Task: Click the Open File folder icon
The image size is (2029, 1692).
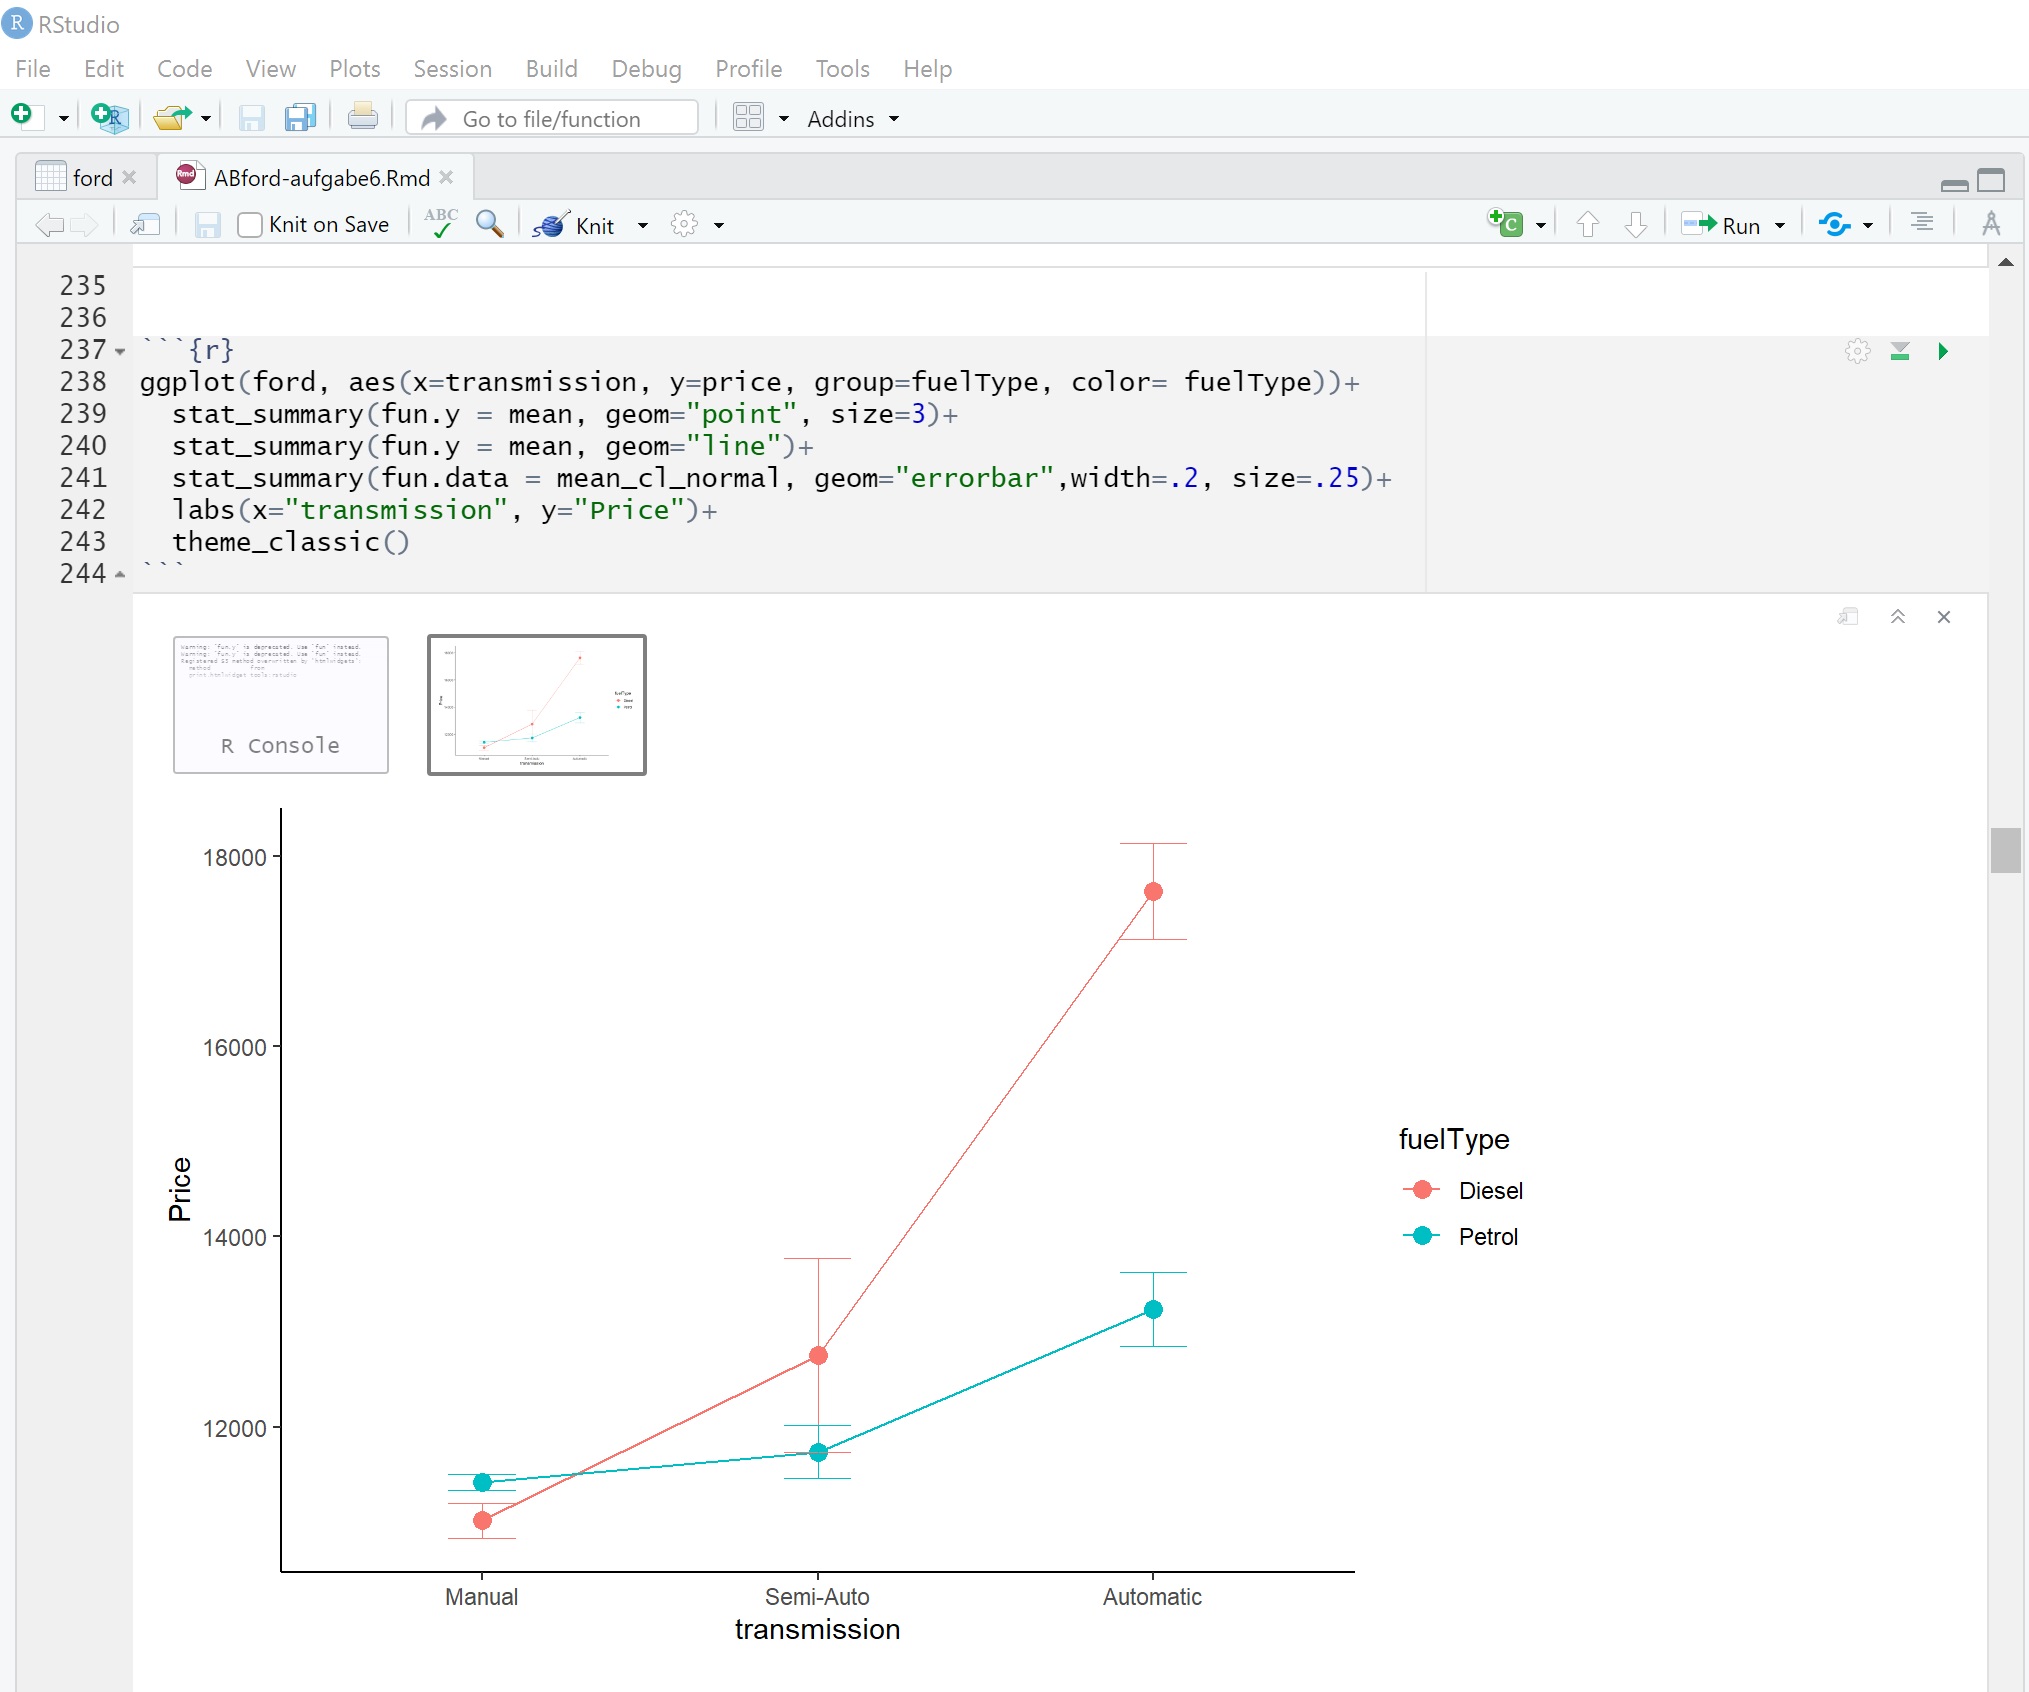Action: (172, 118)
